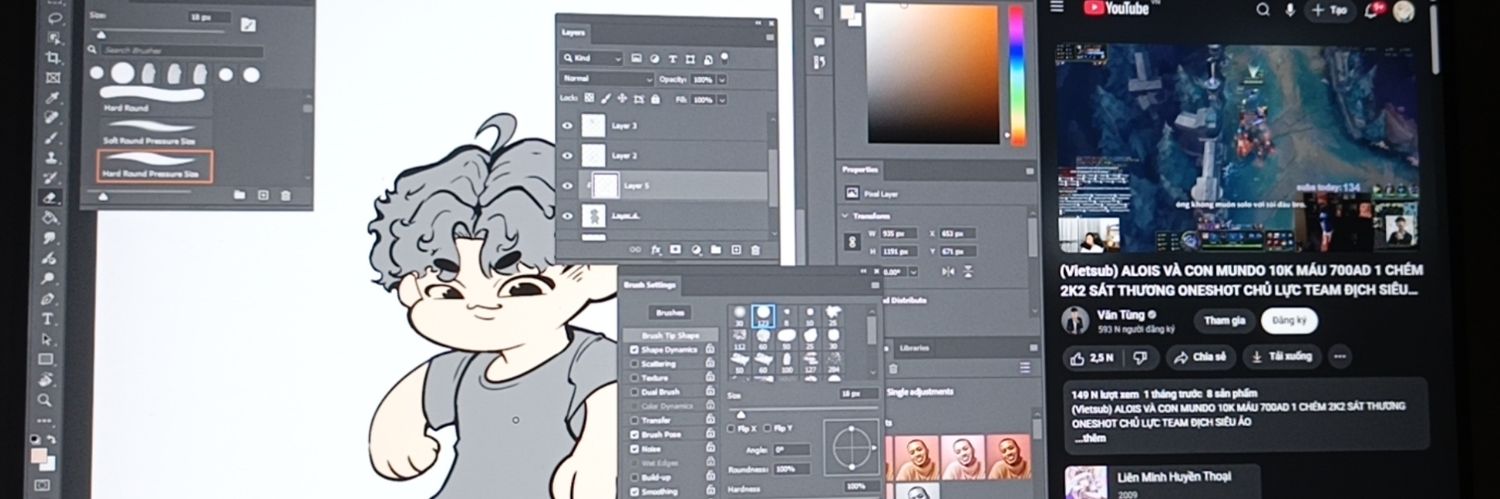Open the Kind filter dropdown in Layers
Viewport: 1500px width, 499px height.
(x=591, y=59)
